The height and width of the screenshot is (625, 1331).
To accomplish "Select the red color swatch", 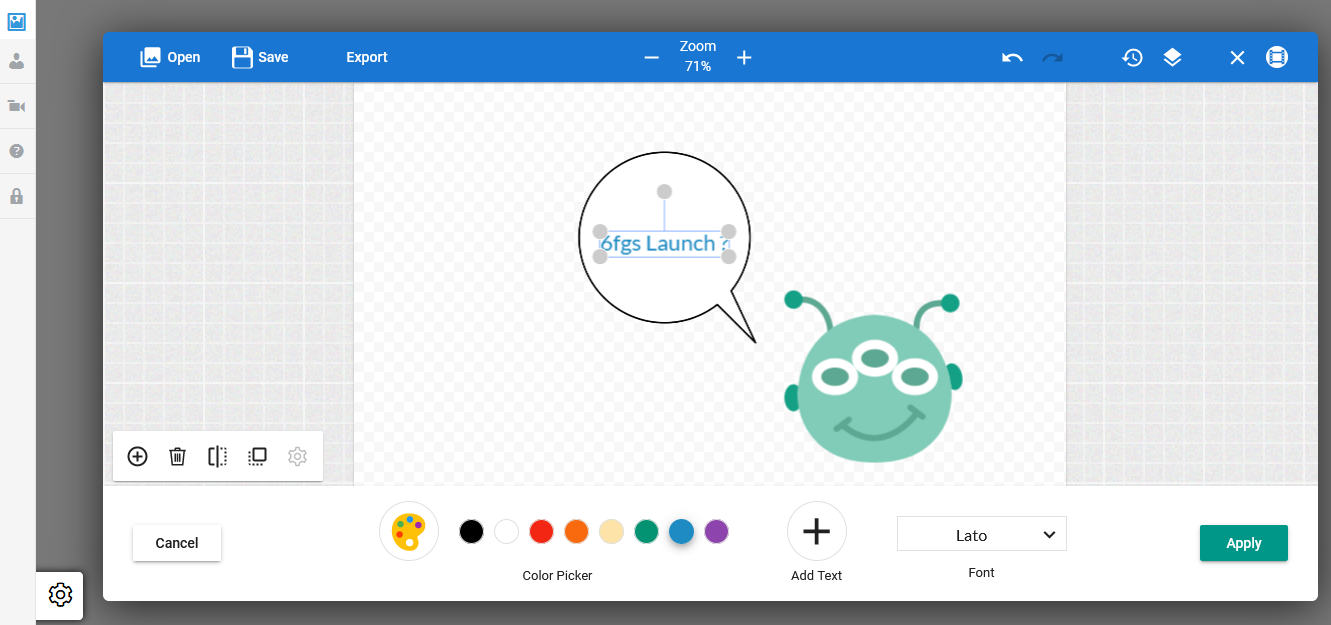I will coord(541,532).
